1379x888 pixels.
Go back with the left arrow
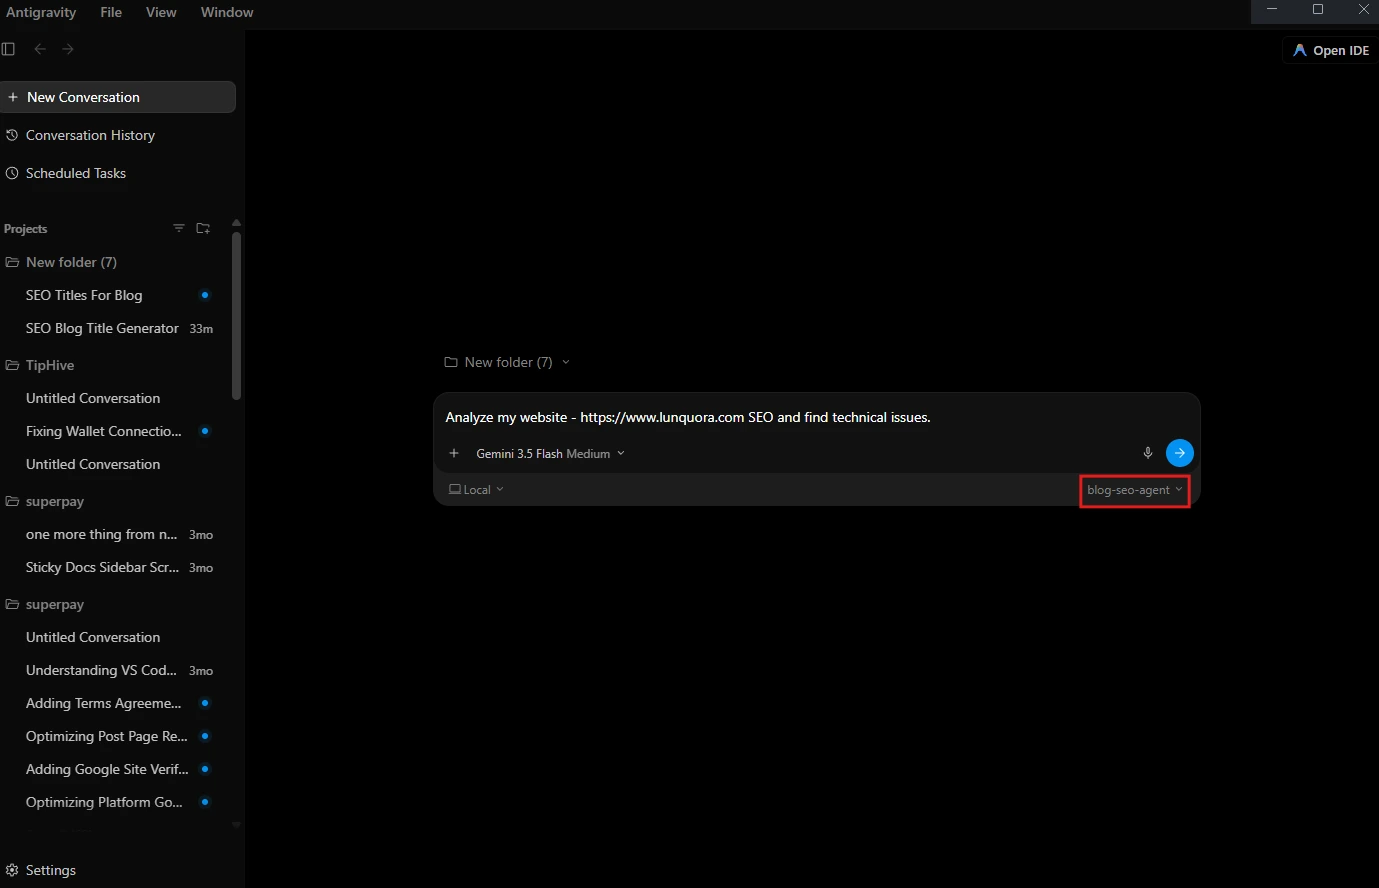pyautogui.click(x=40, y=49)
